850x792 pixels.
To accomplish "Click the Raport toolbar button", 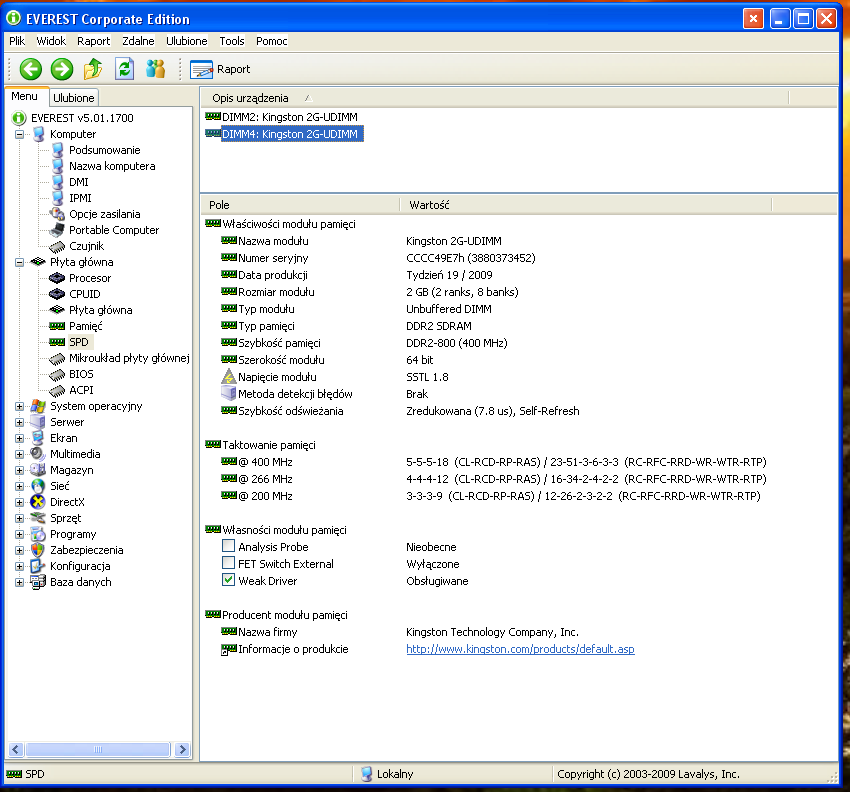I will point(220,69).
